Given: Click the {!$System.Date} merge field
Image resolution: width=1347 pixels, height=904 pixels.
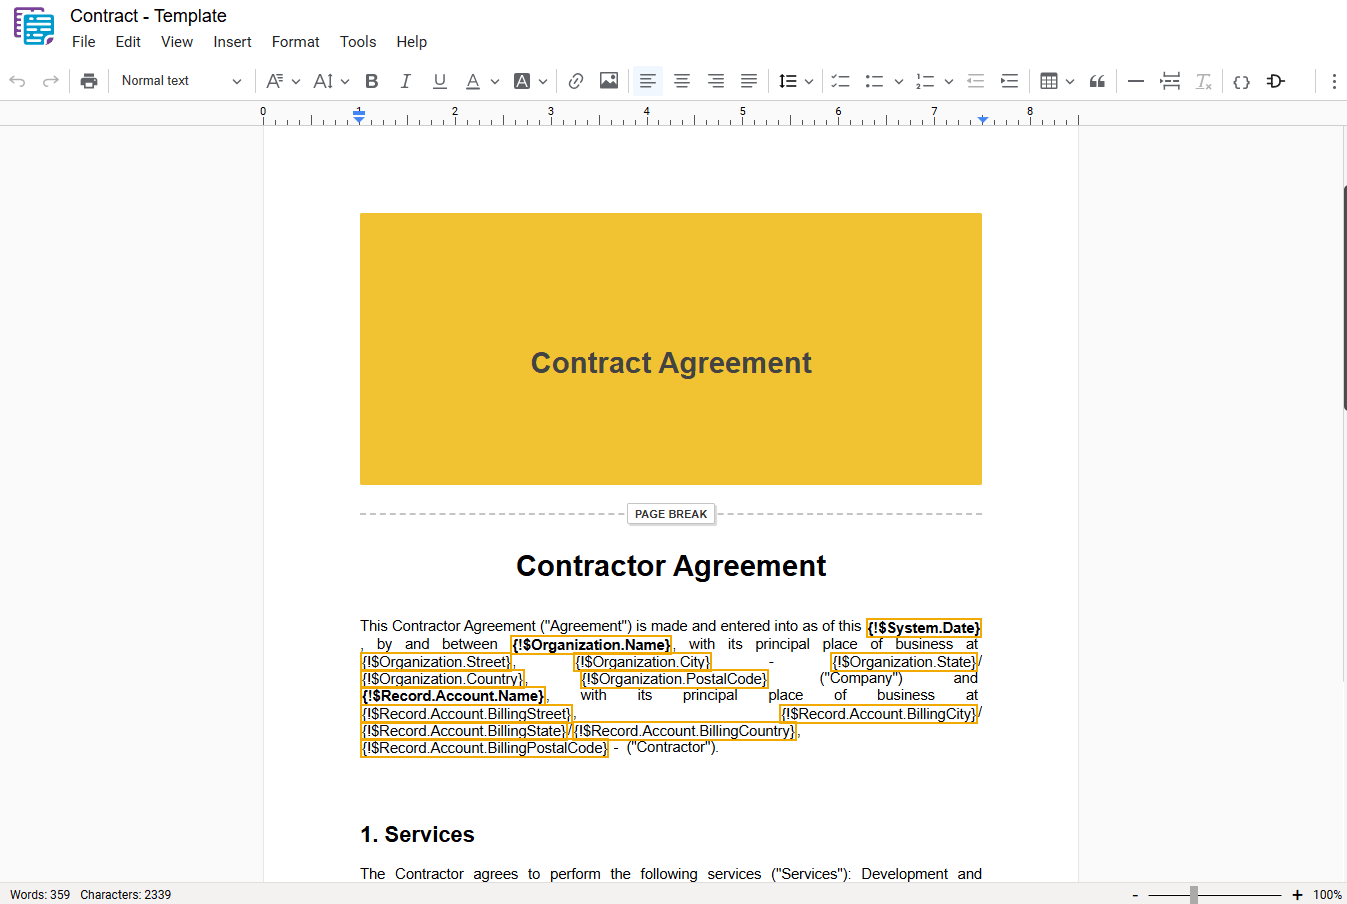Looking at the screenshot, I should click(x=924, y=628).
